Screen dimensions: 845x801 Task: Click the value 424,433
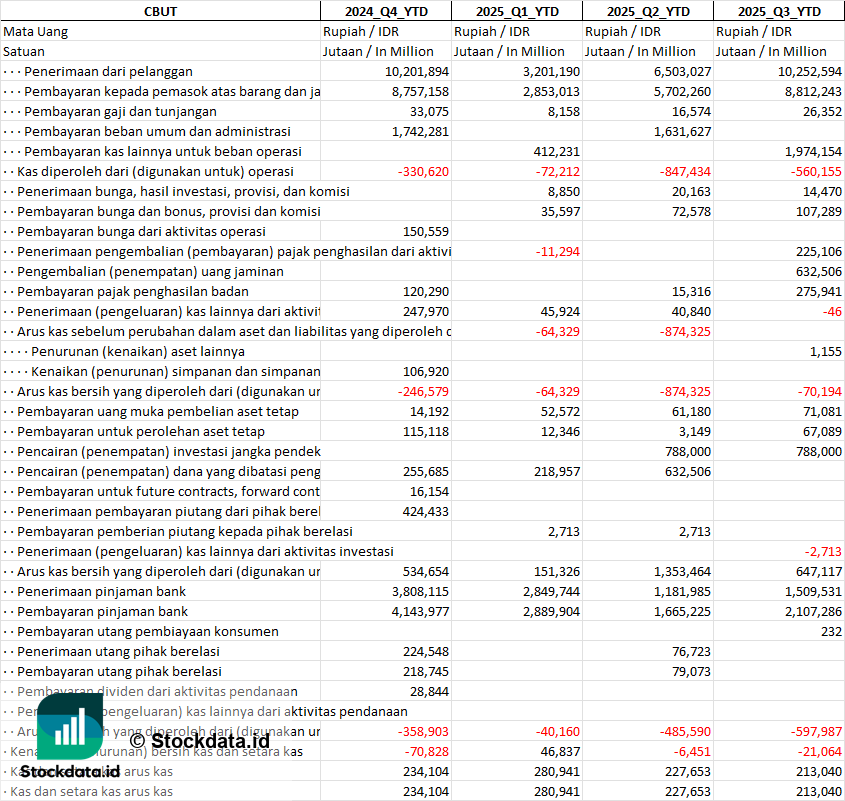click(x=426, y=512)
